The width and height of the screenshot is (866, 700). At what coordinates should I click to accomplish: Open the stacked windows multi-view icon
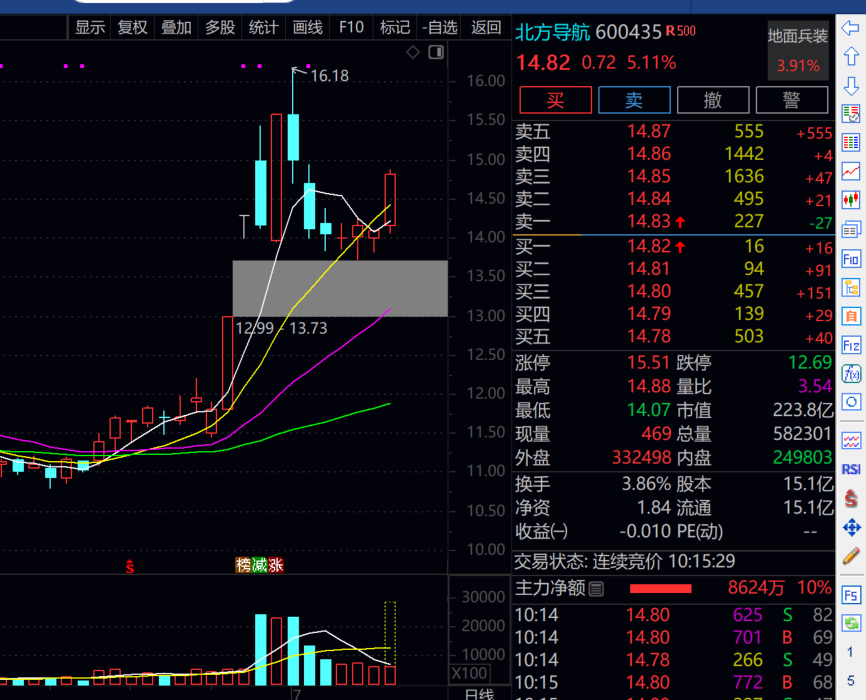pos(851,229)
